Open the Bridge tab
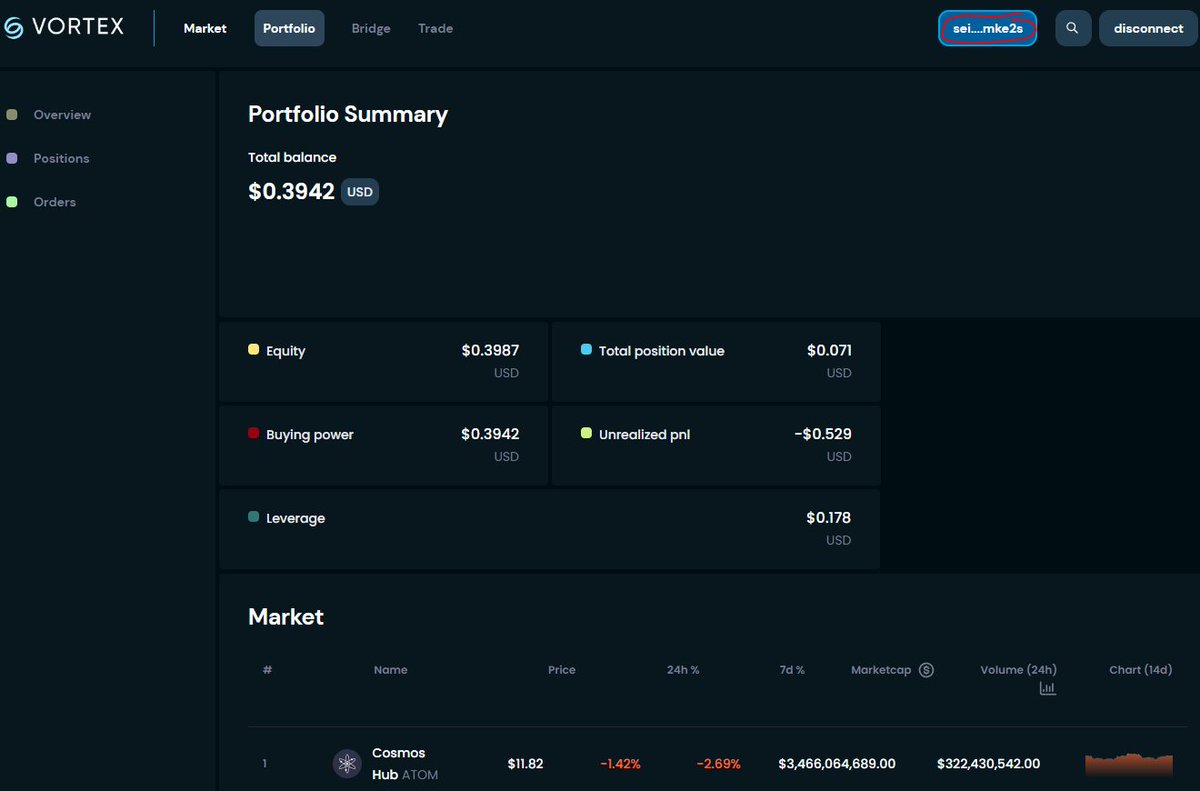 coord(371,28)
